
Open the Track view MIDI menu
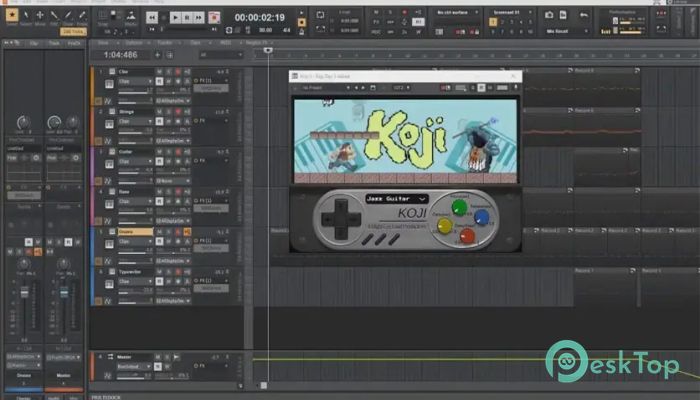pyautogui.click(x=225, y=43)
